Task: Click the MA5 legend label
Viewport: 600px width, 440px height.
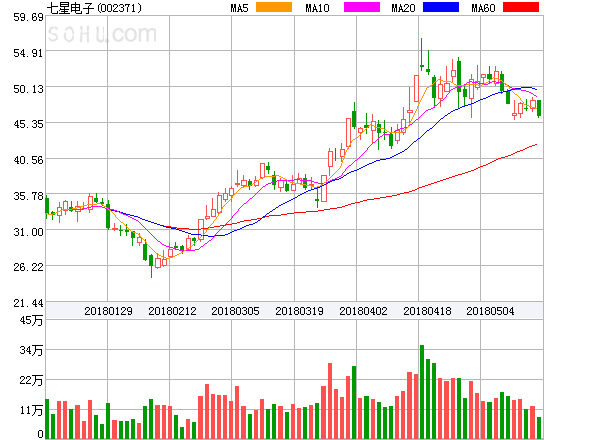Action: (239, 8)
